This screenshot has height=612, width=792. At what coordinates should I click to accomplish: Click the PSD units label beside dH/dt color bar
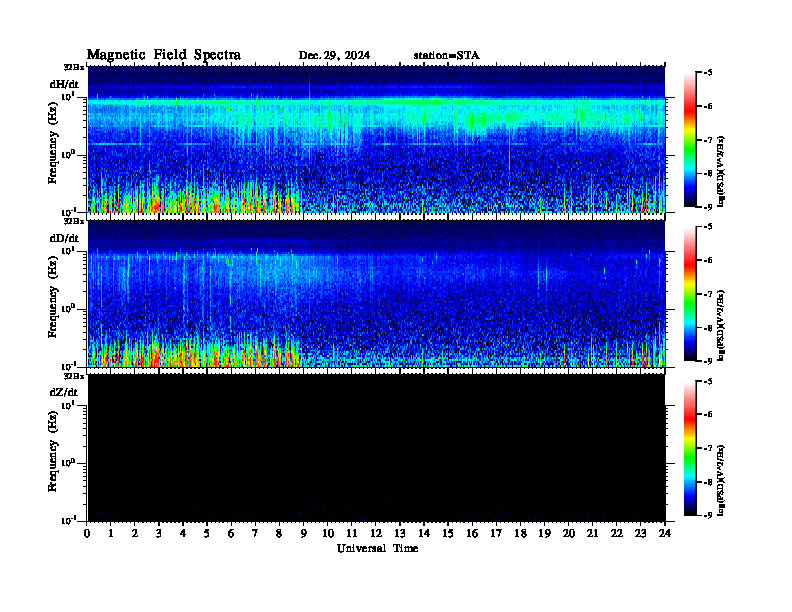click(x=722, y=171)
